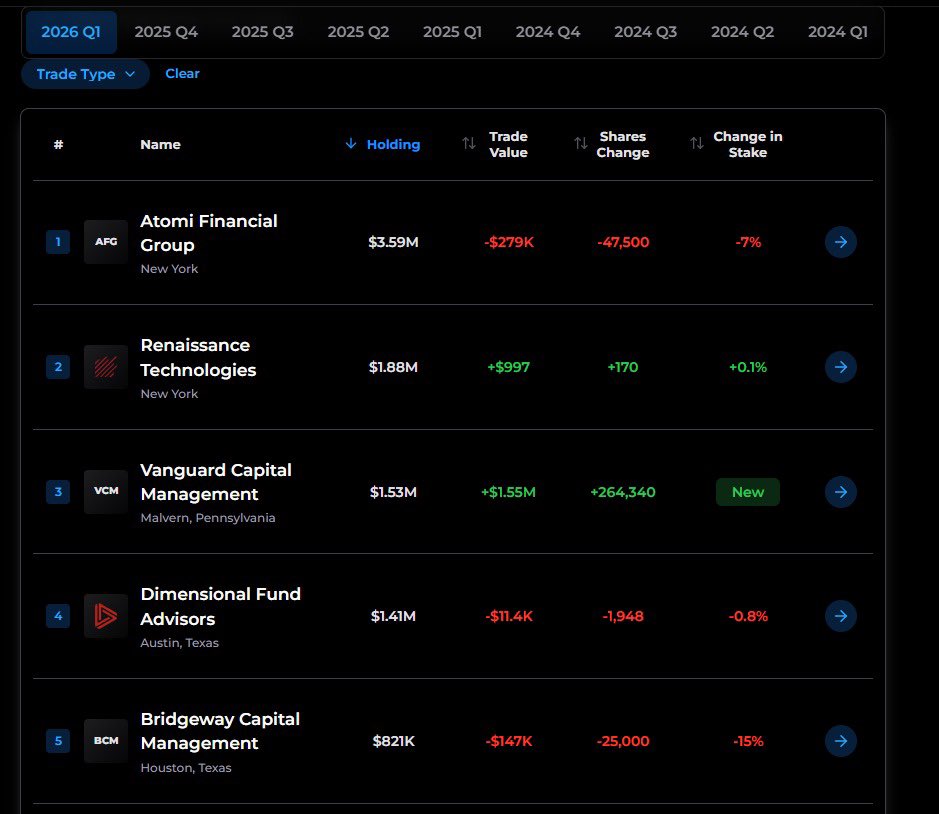939x814 pixels.
Task: Switch to the 2024 Q3 tab
Action: (645, 32)
